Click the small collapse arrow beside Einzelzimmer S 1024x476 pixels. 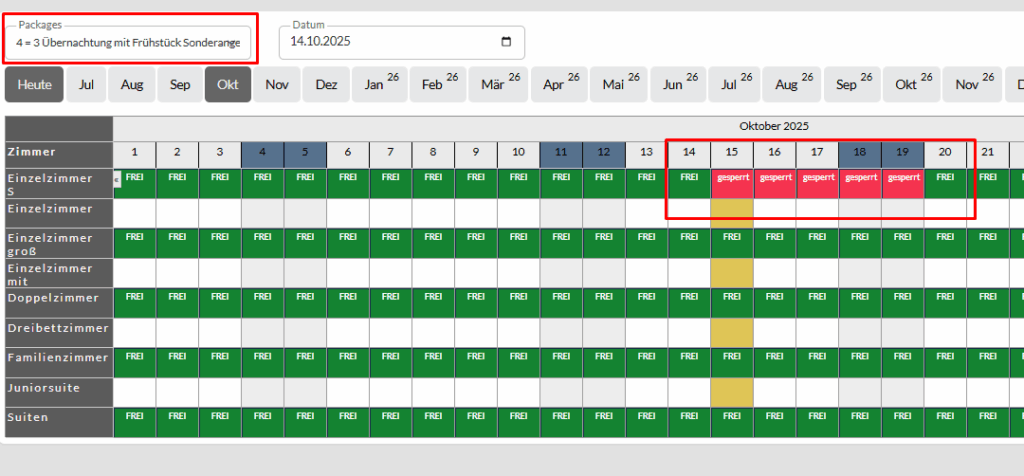click(x=117, y=178)
